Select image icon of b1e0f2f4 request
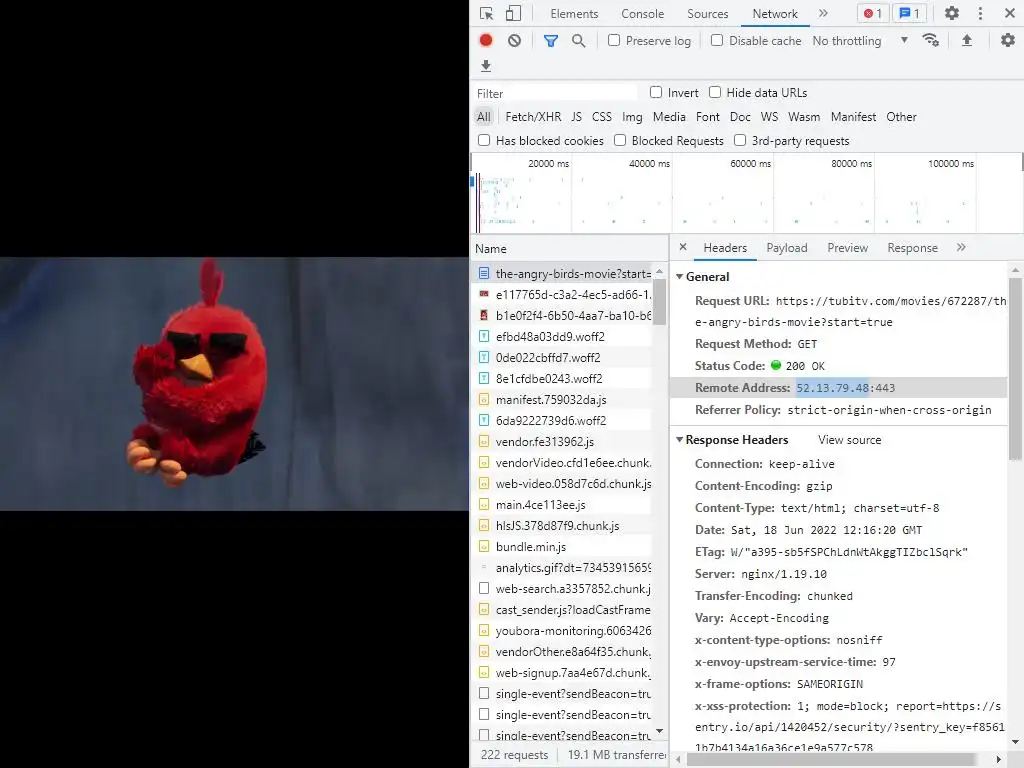The image size is (1024, 768). click(x=484, y=315)
